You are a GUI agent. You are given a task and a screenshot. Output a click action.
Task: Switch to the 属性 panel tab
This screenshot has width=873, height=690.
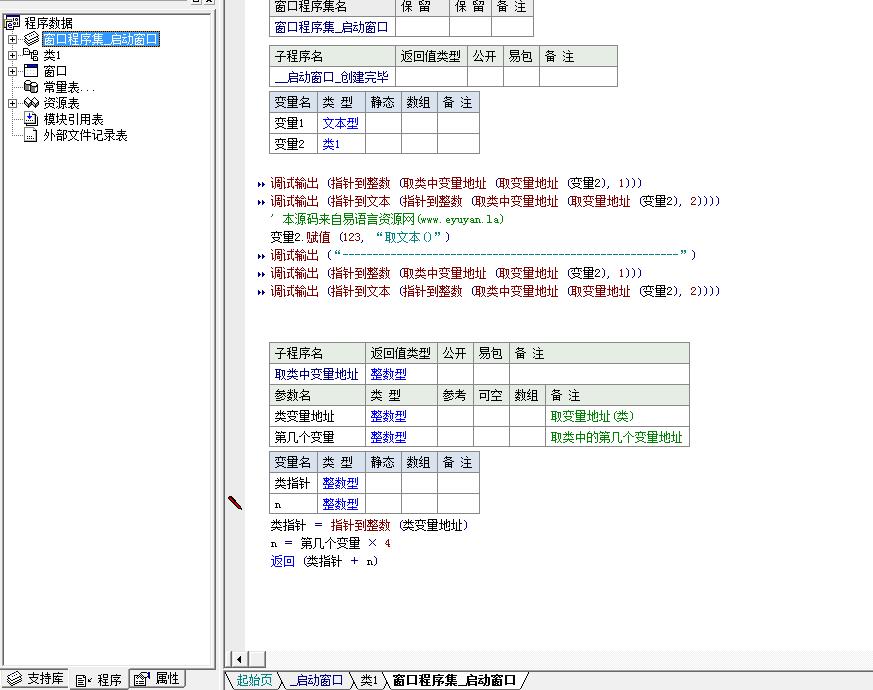pos(158,679)
